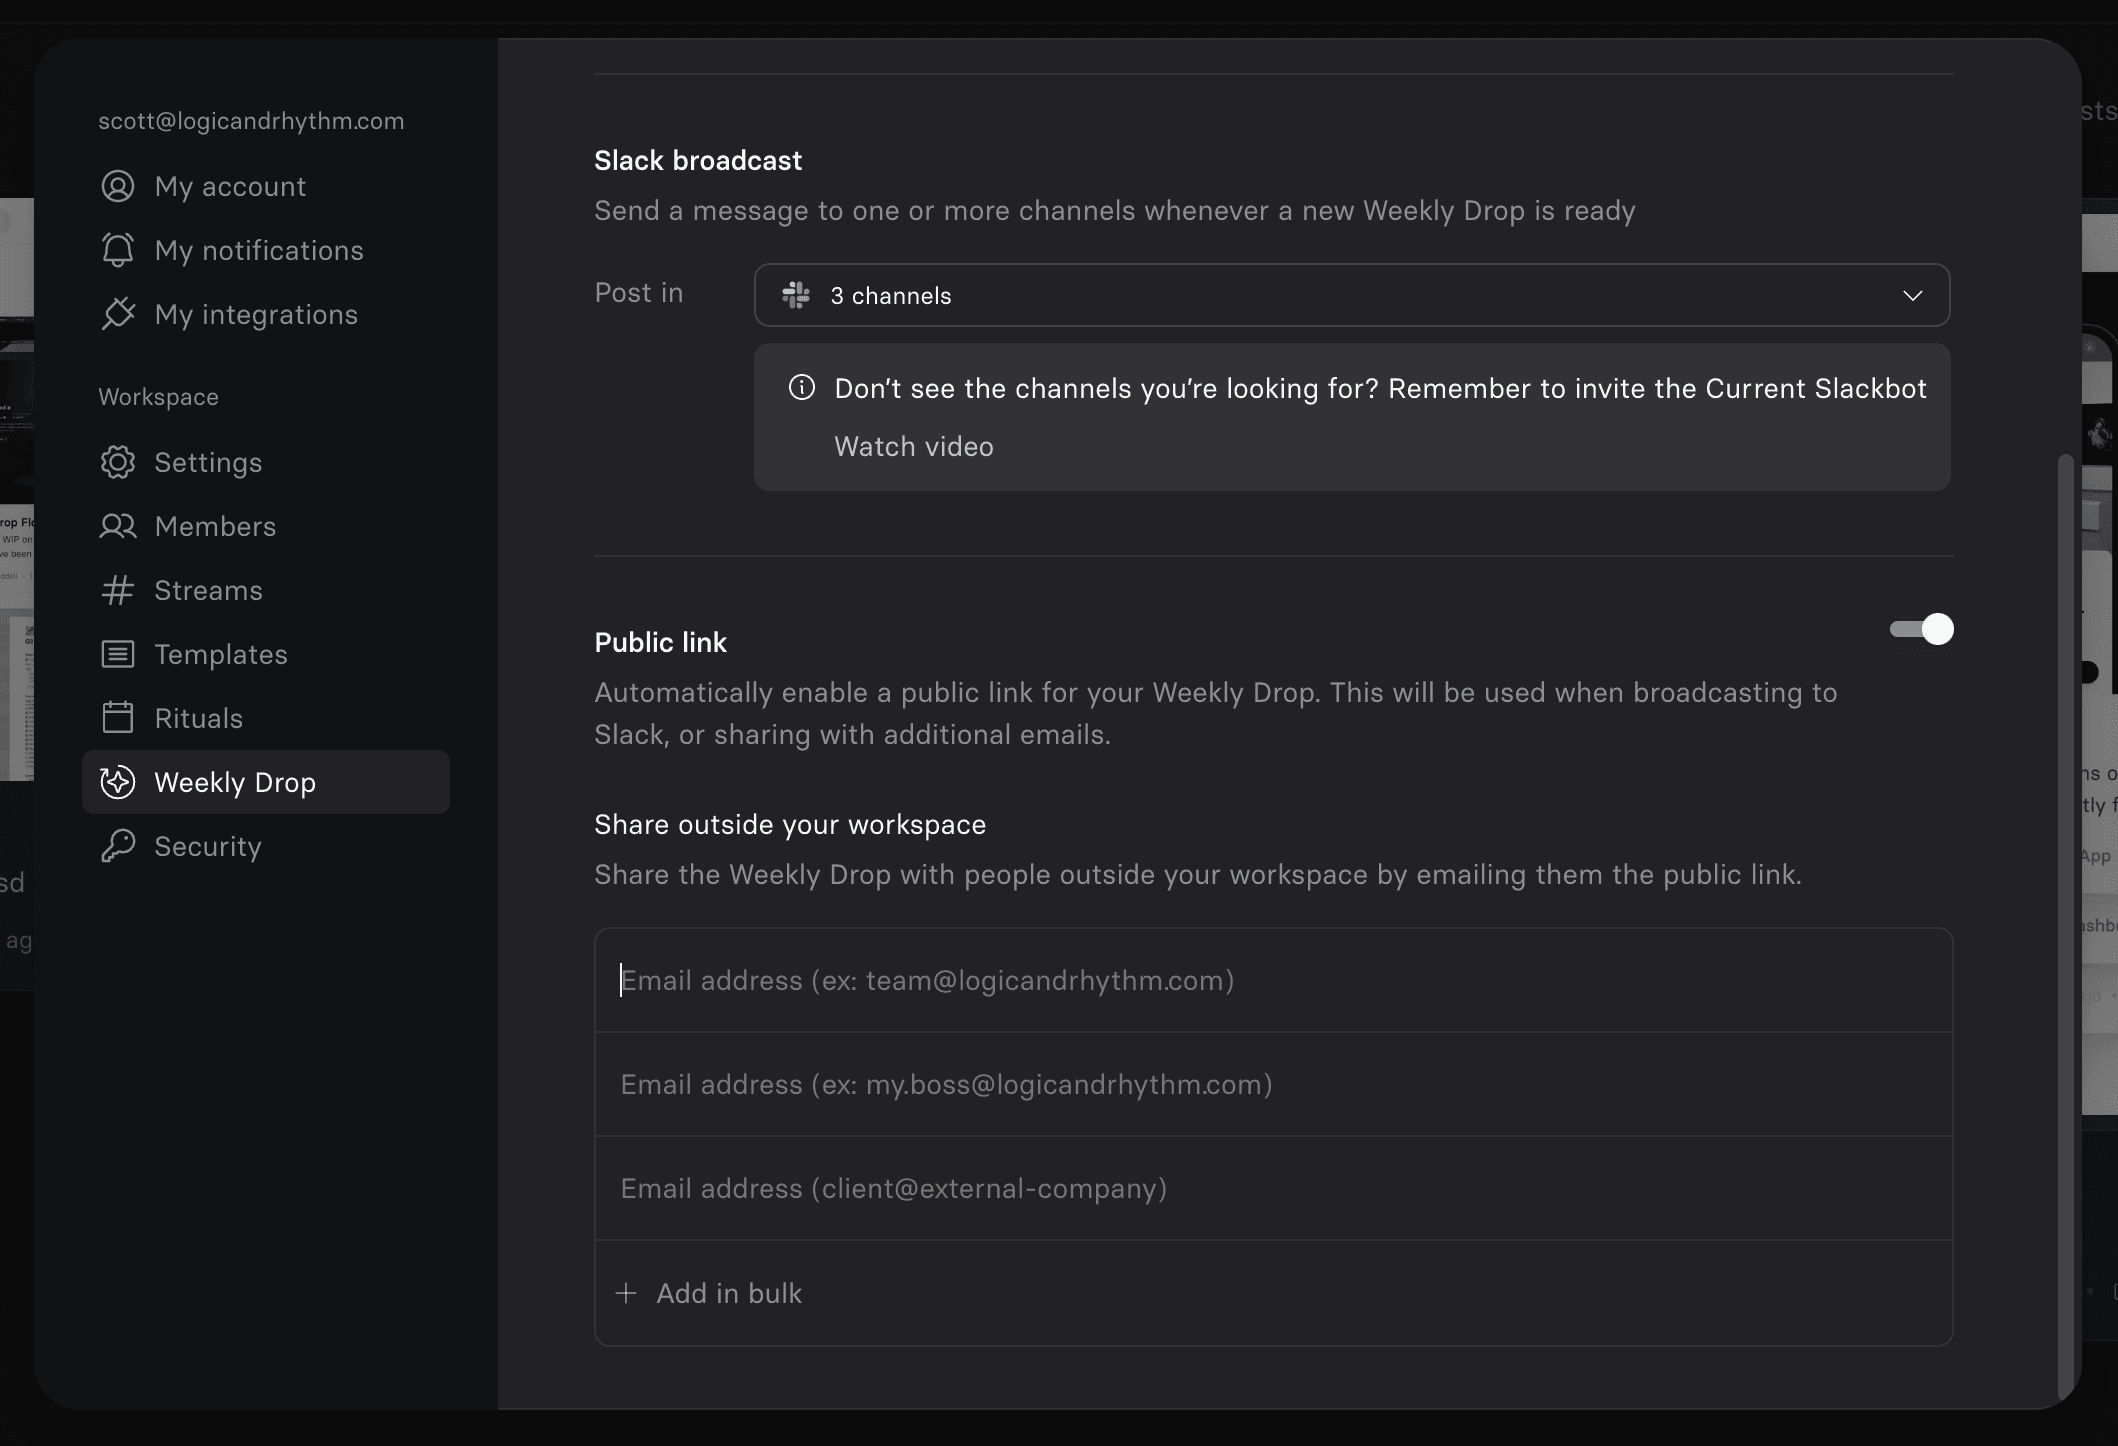Click the Settings gear icon

tap(118, 462)
